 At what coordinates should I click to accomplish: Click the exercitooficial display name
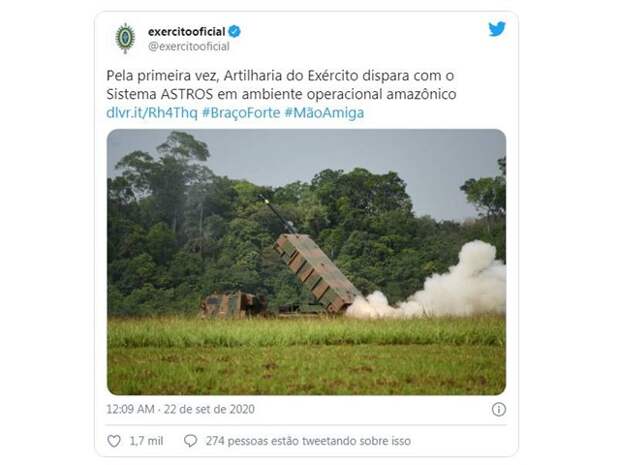coord(186,32)
